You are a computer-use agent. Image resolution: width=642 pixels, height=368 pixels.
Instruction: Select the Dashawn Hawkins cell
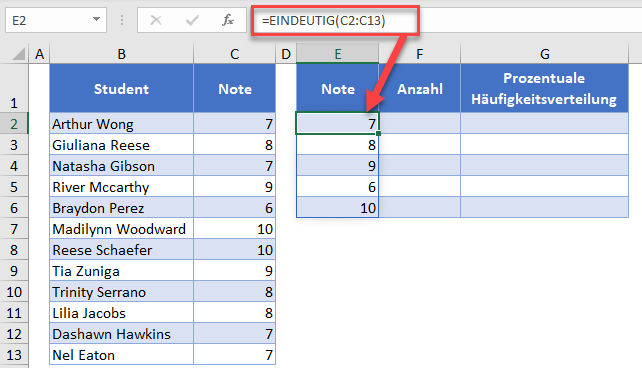(121, 334)
